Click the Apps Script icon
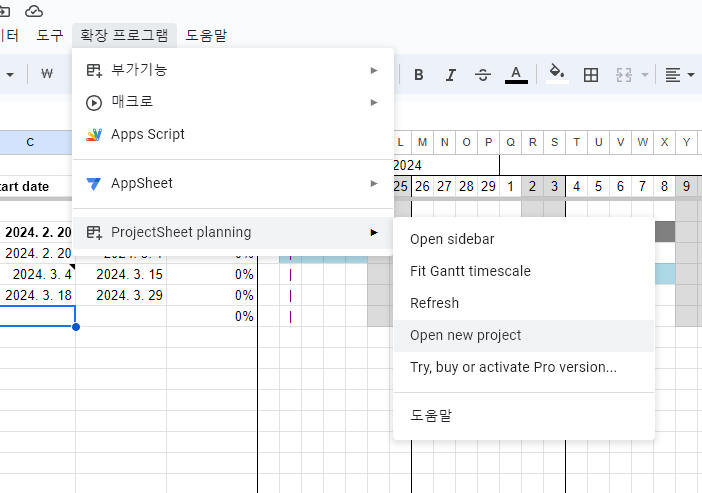702x493 pixels. pyautogui.click(x=94, y=134)
